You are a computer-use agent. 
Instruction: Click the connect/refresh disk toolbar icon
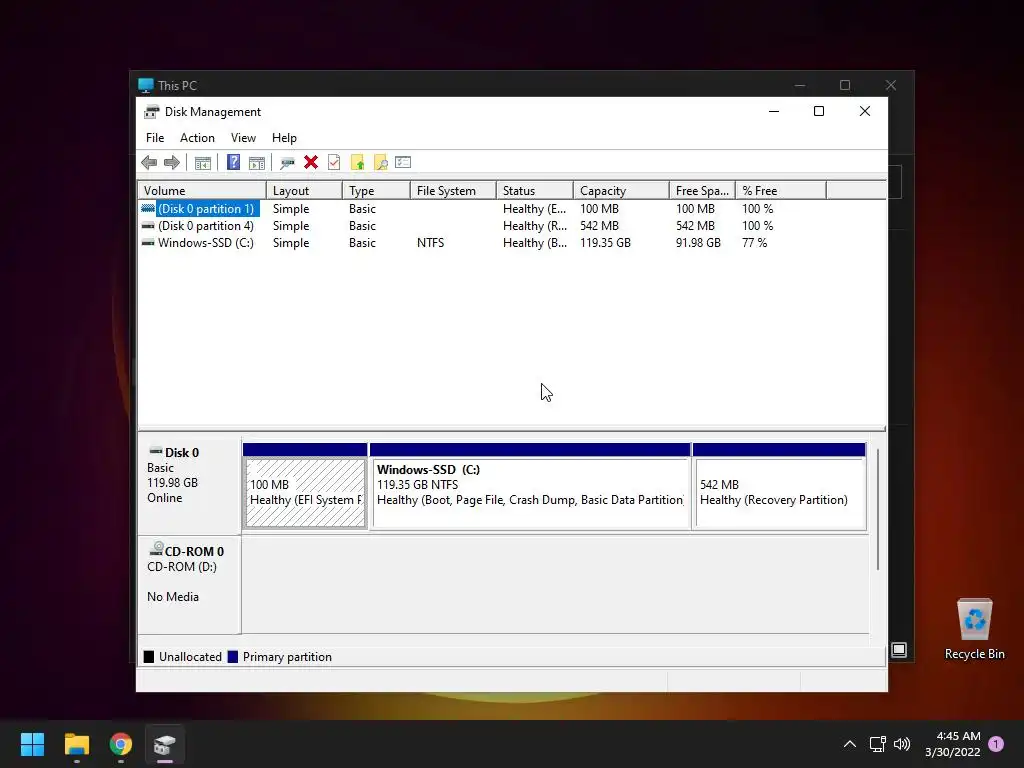287,163
